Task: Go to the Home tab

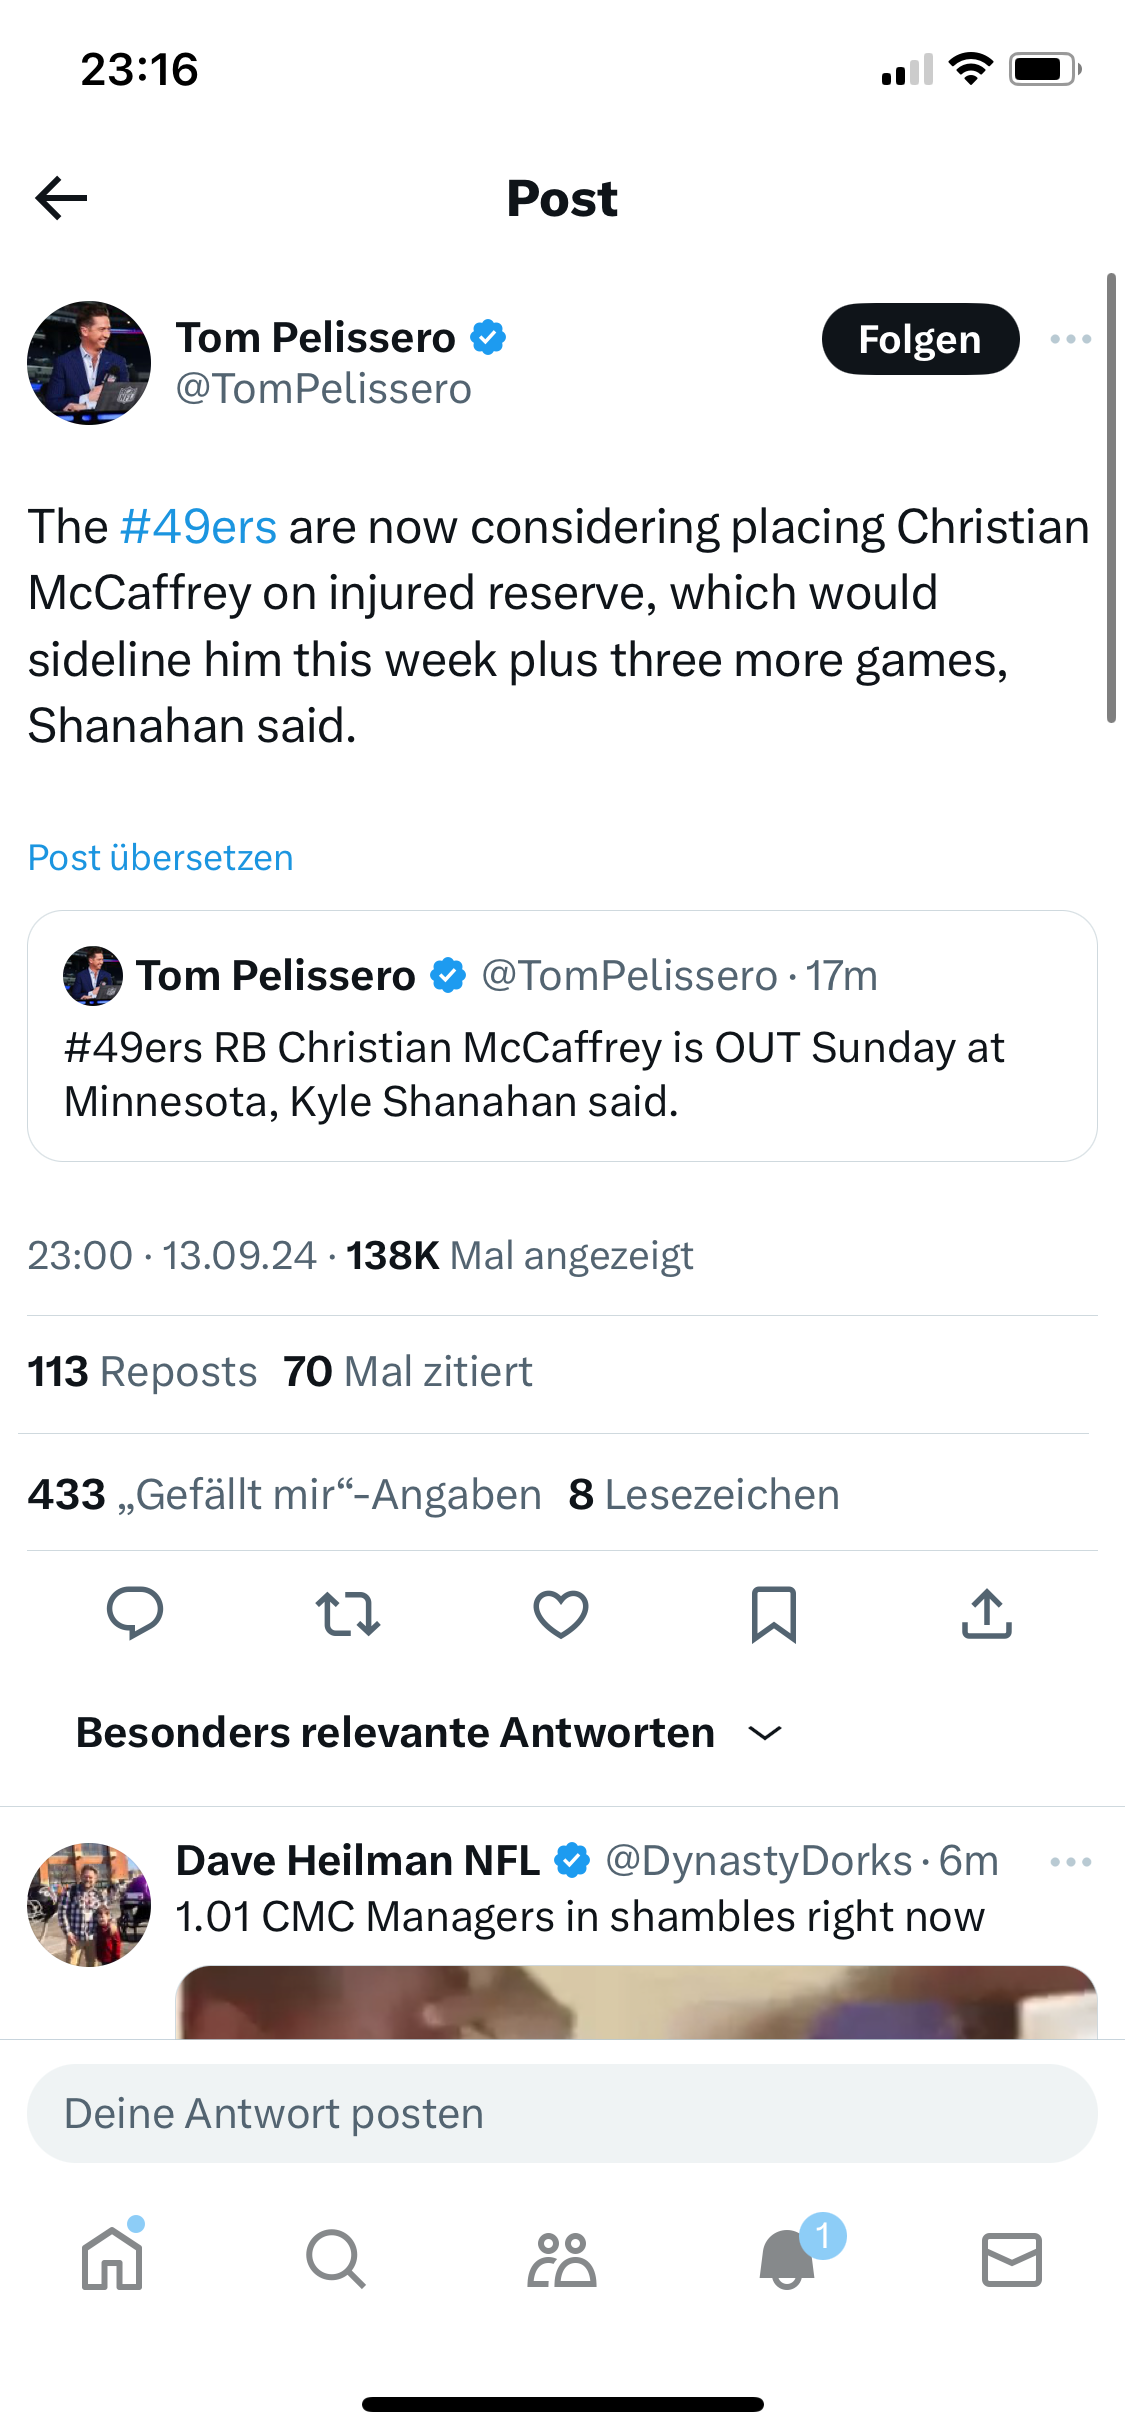Action: coord(112,2259)
